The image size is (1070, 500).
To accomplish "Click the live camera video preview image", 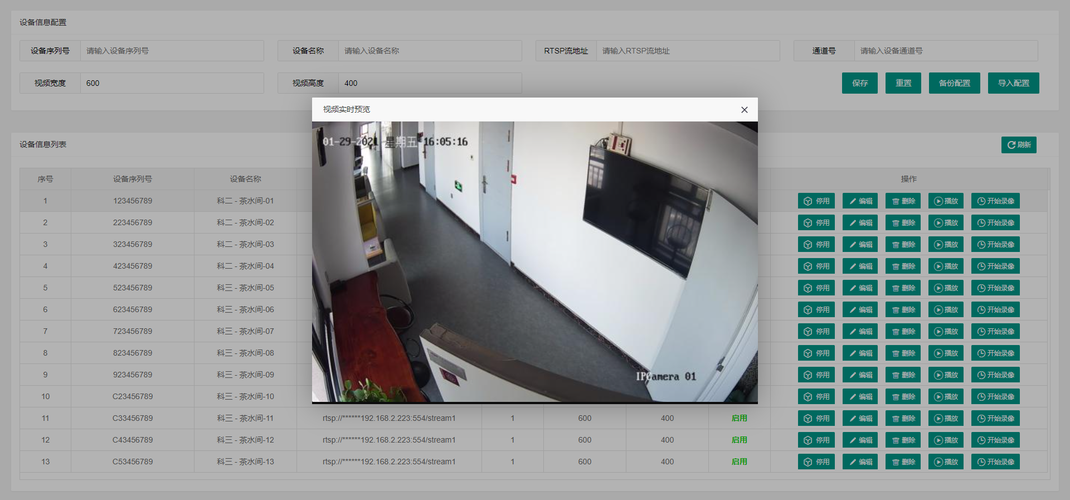I will pos(534,262).
